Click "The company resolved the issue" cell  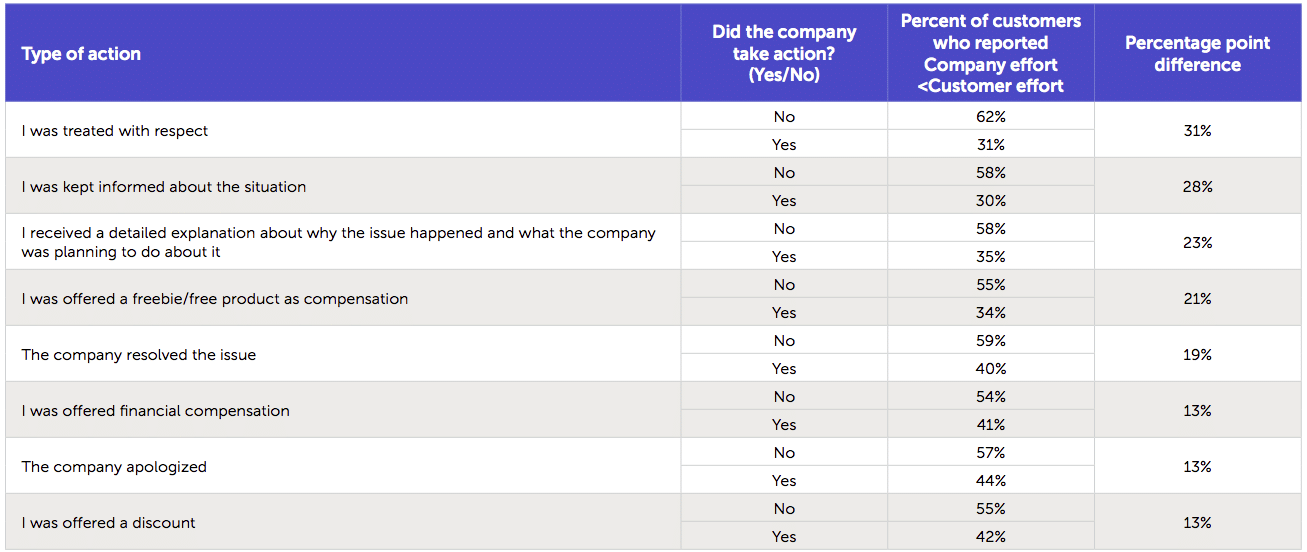(x=139, y=355)
